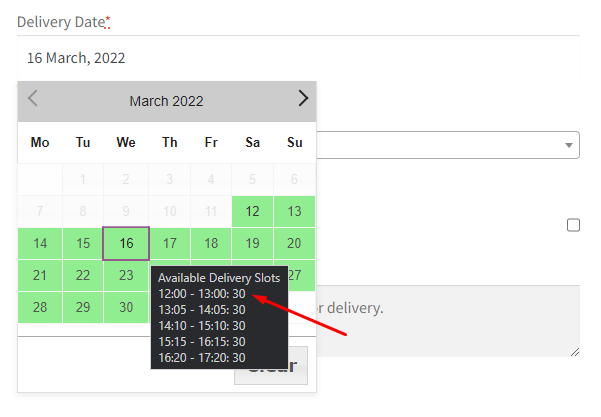Select Sunday March 20

(x=294, y=243)
